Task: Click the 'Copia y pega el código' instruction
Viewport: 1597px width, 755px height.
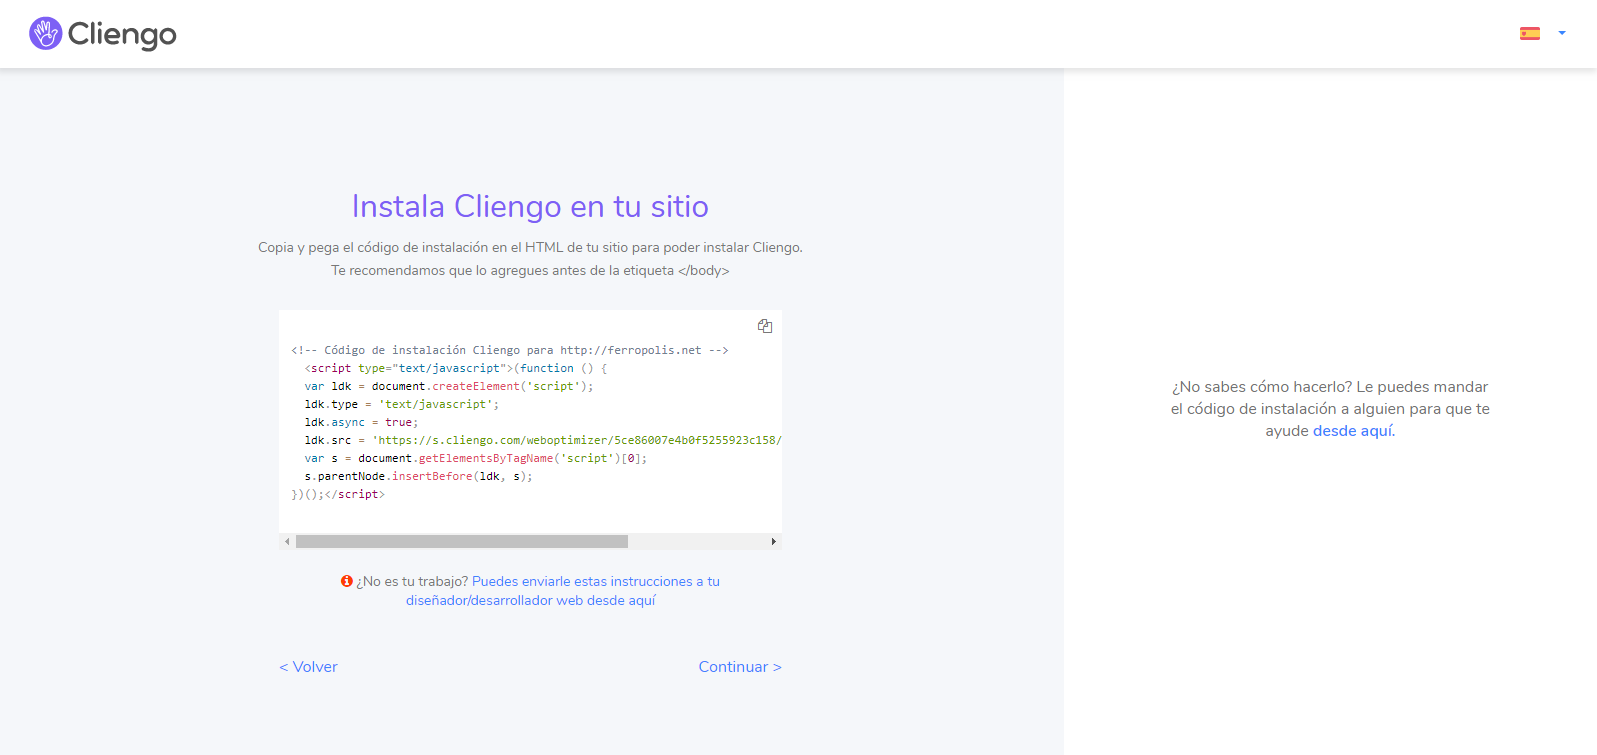Action: 530,247
